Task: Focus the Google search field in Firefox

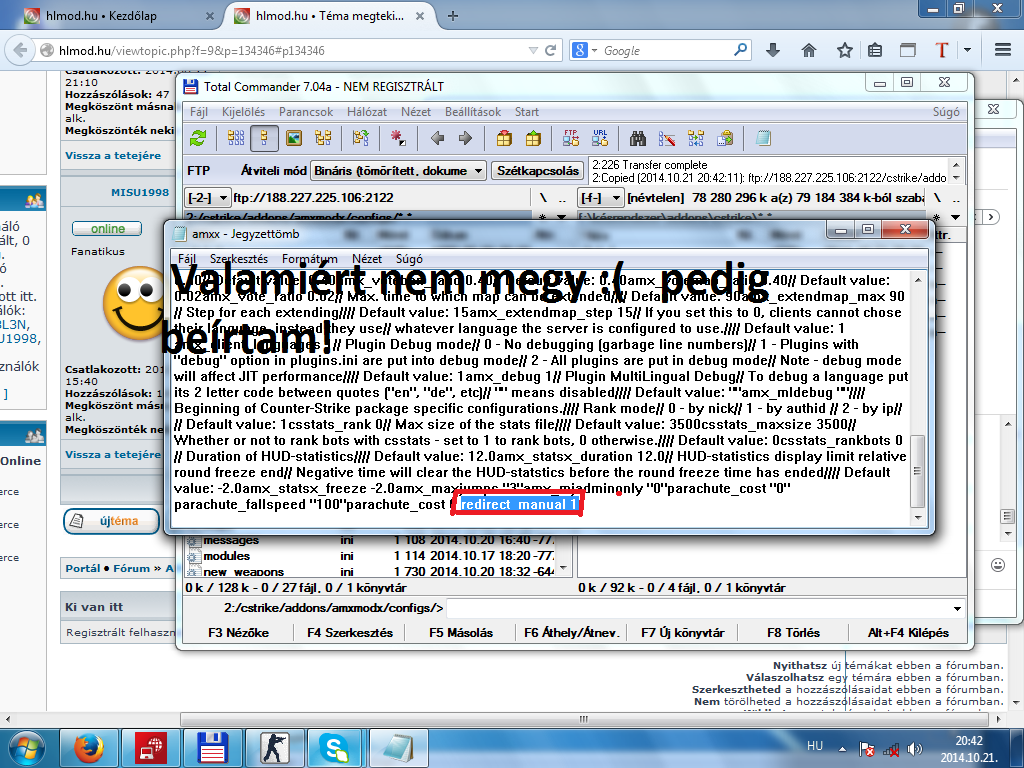Action: tap(666, 50)
